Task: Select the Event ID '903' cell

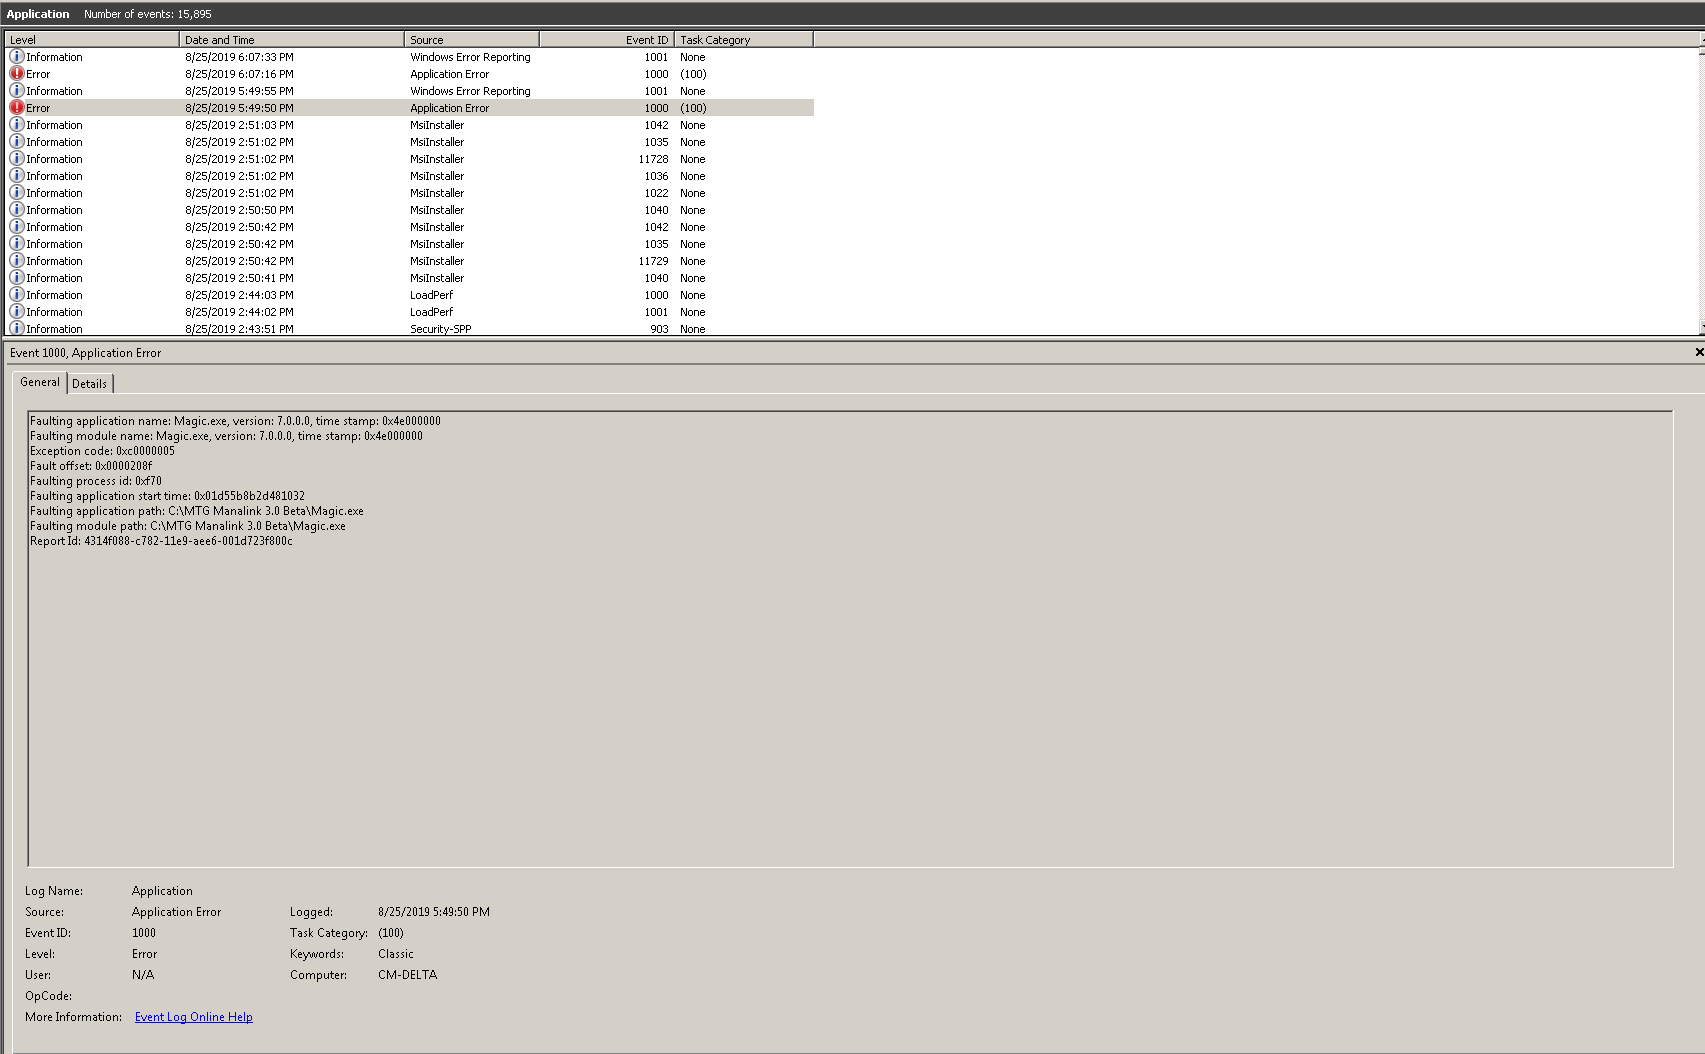Action: coord(659,328)
